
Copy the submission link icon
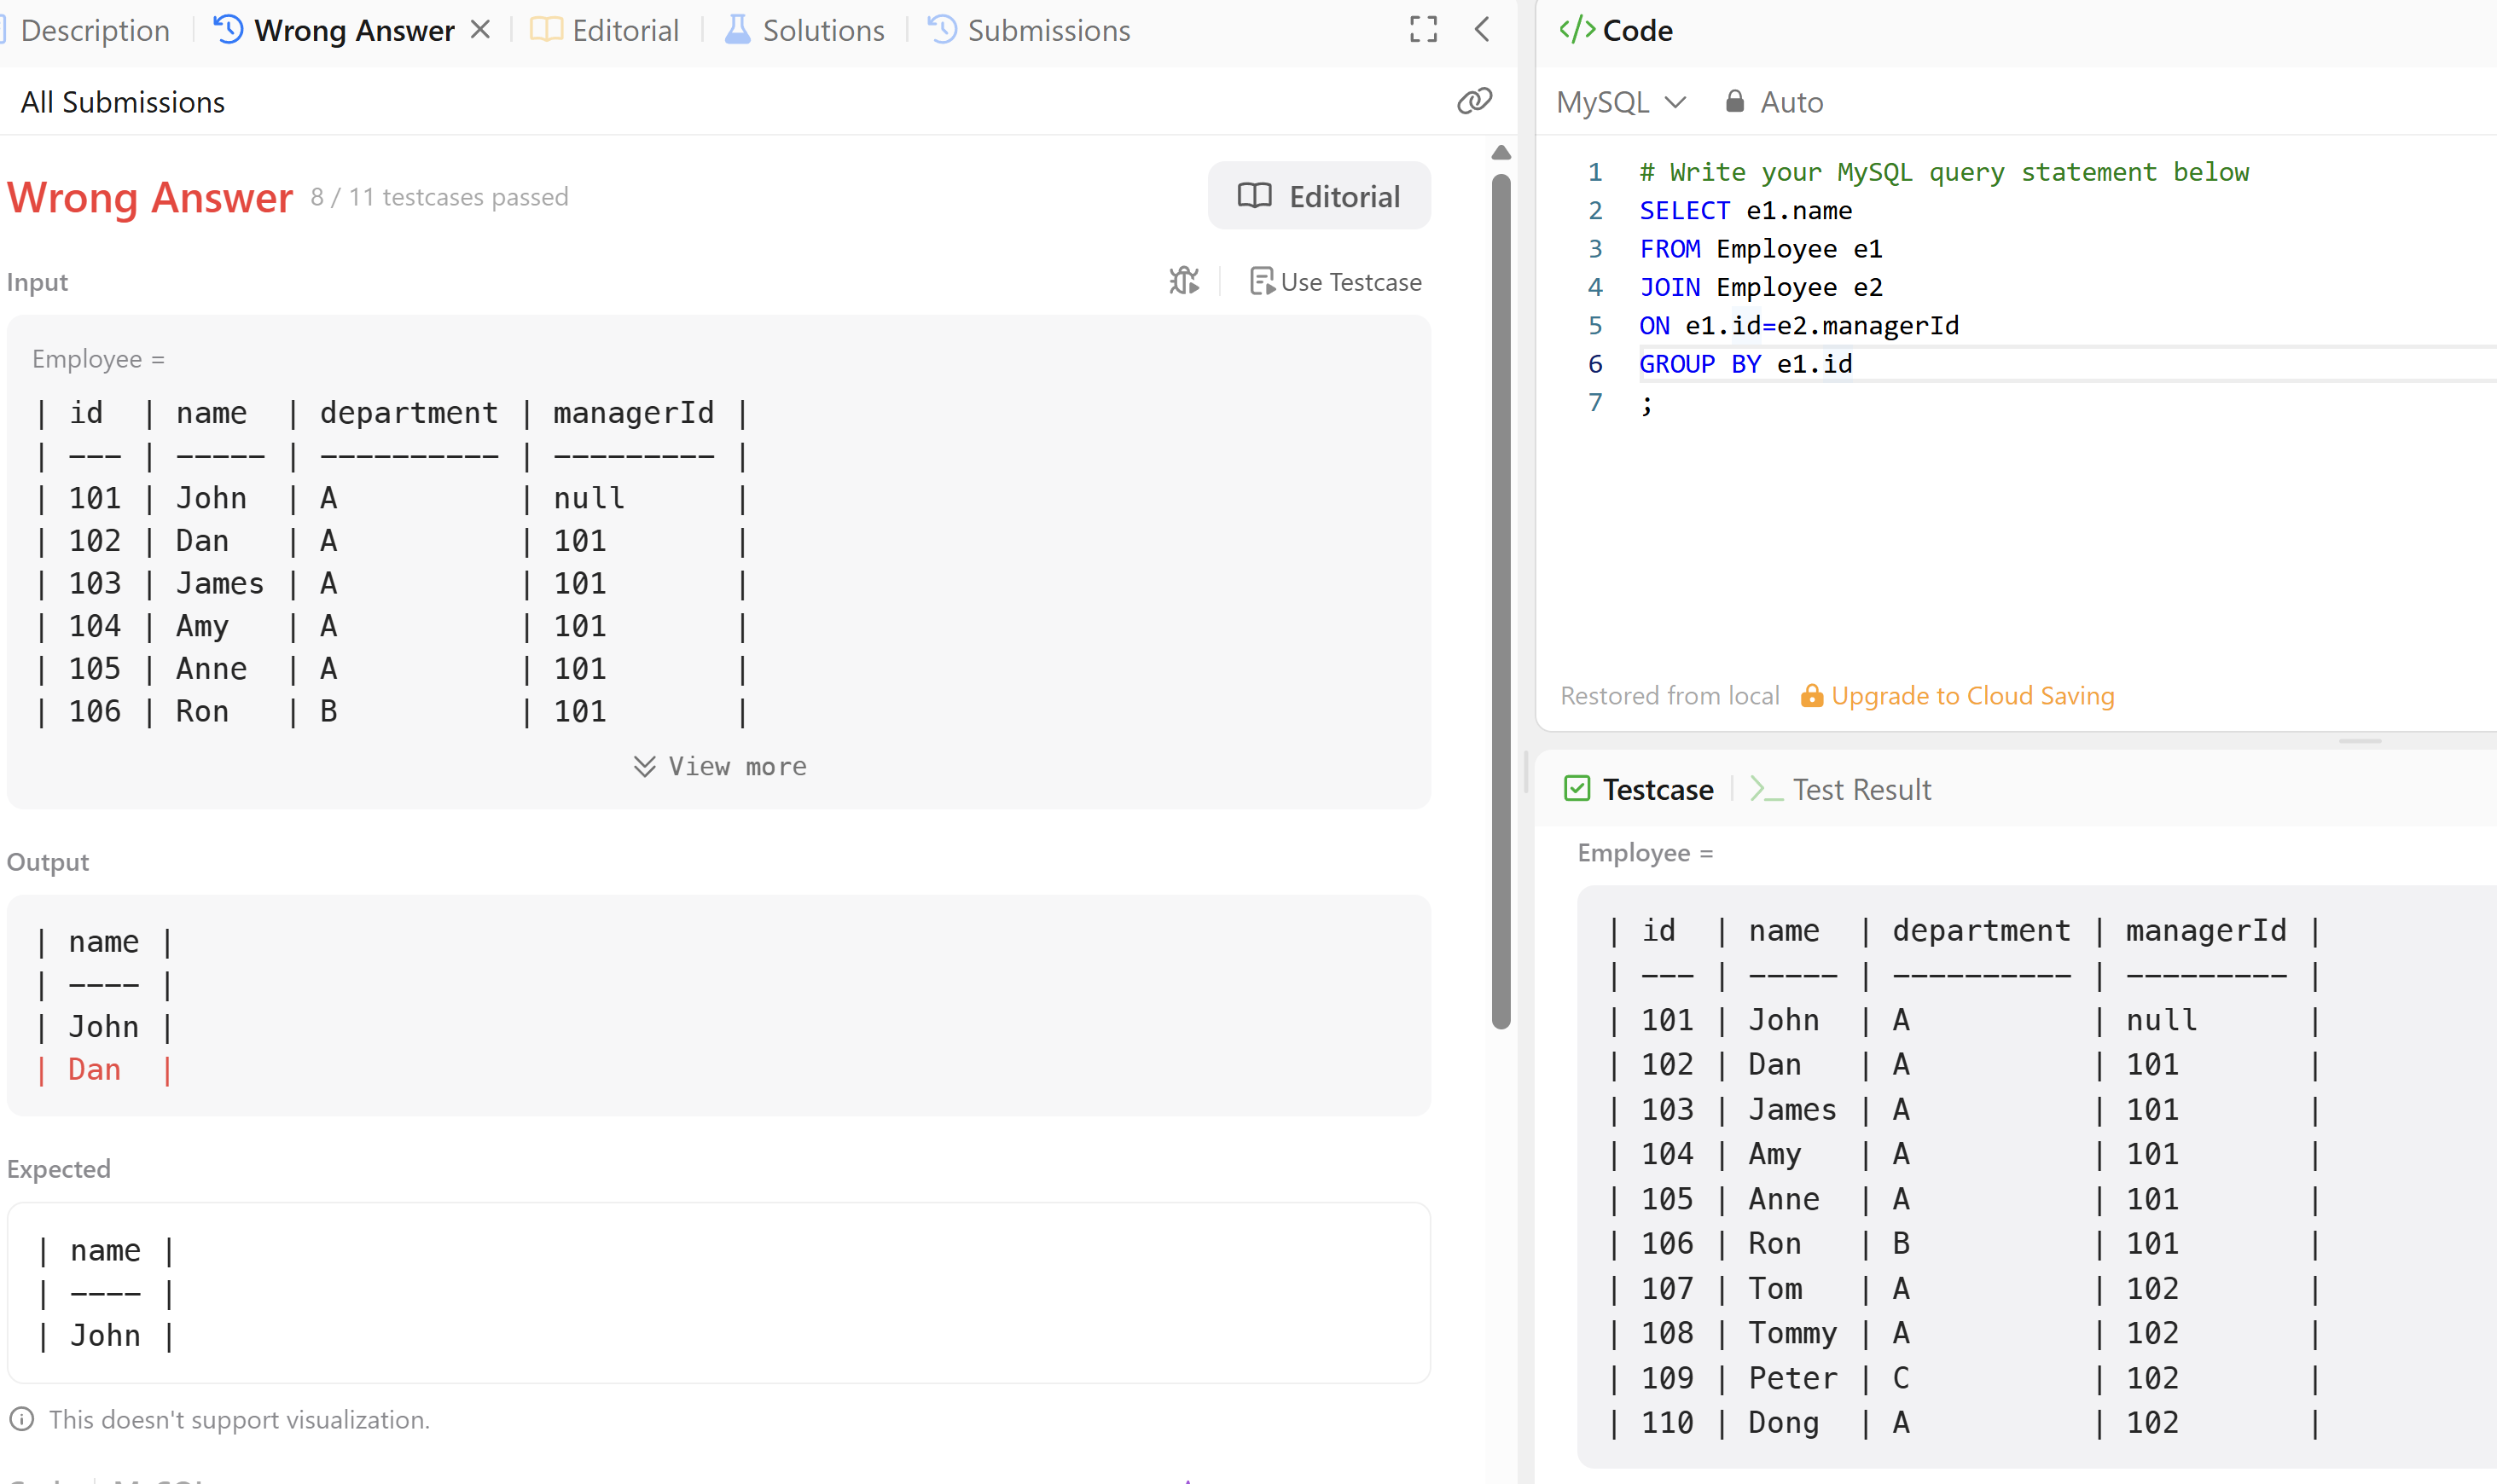[1474, 101]
